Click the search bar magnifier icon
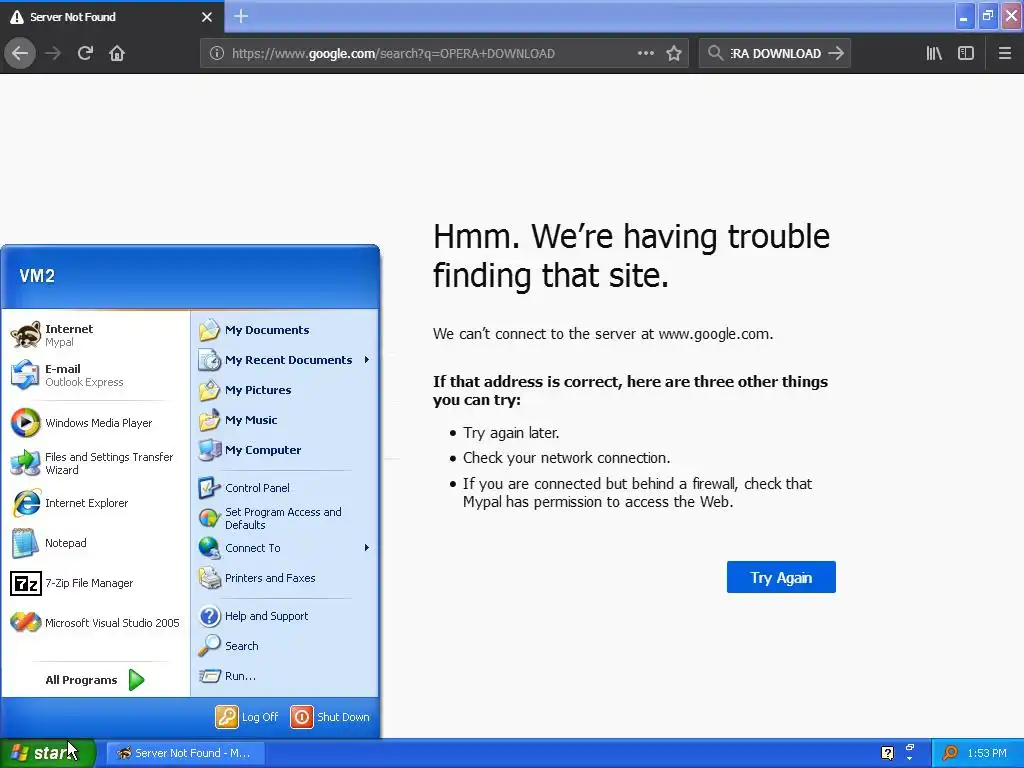 [x=715, y=53]
